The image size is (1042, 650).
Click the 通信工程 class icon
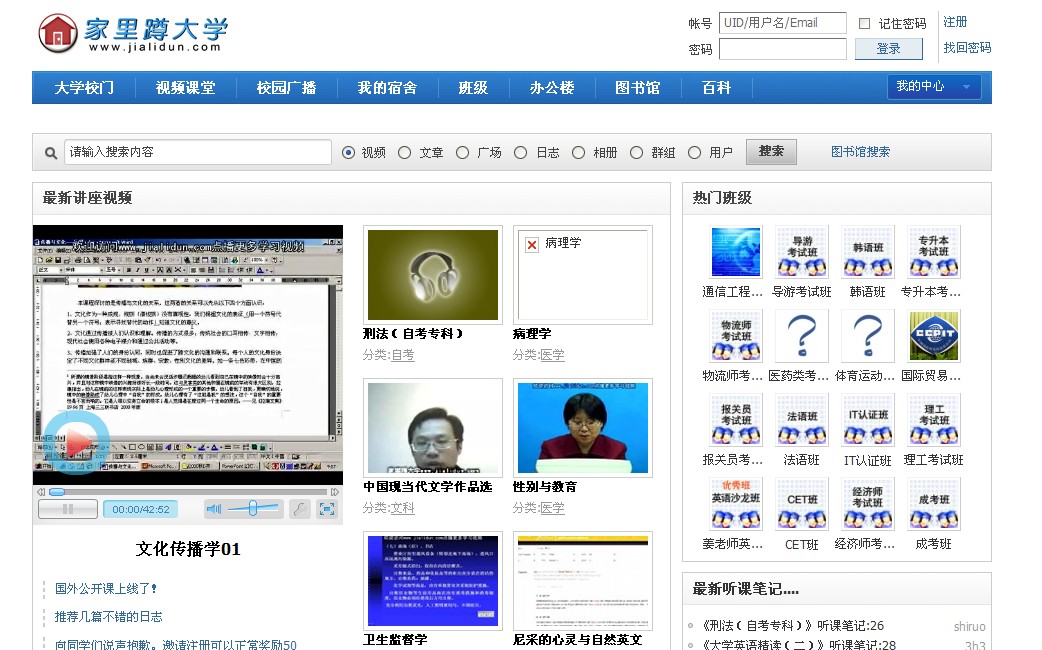click(x=736, y=251)
